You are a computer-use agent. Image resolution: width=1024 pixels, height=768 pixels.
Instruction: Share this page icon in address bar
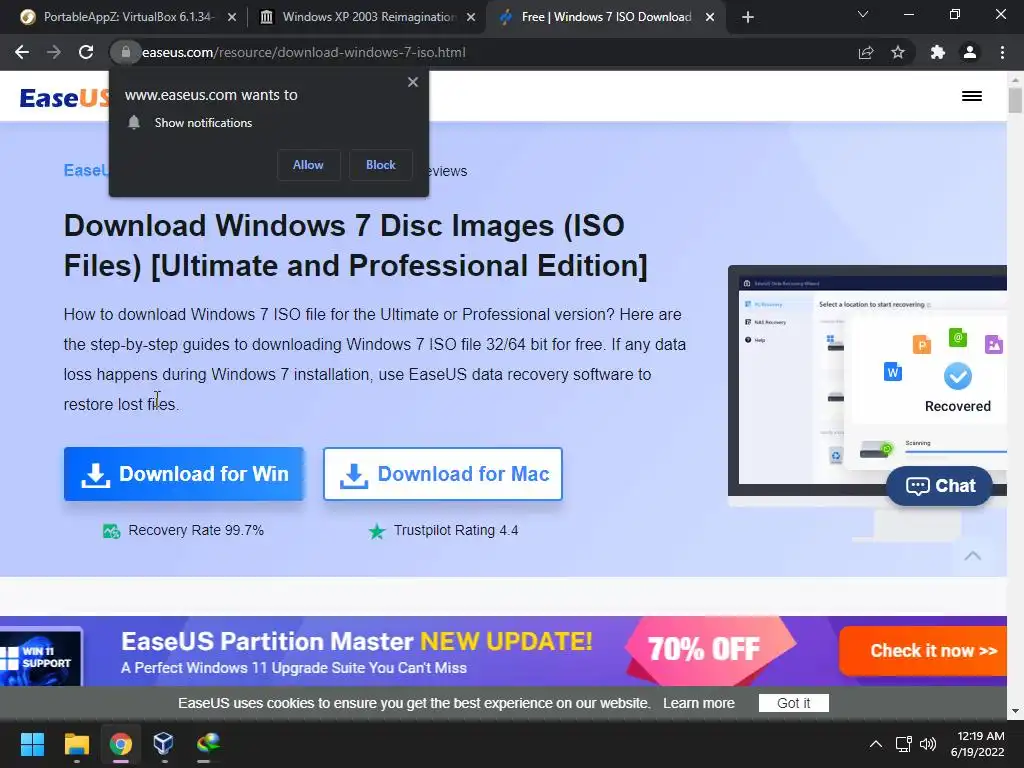coord(866,52)
